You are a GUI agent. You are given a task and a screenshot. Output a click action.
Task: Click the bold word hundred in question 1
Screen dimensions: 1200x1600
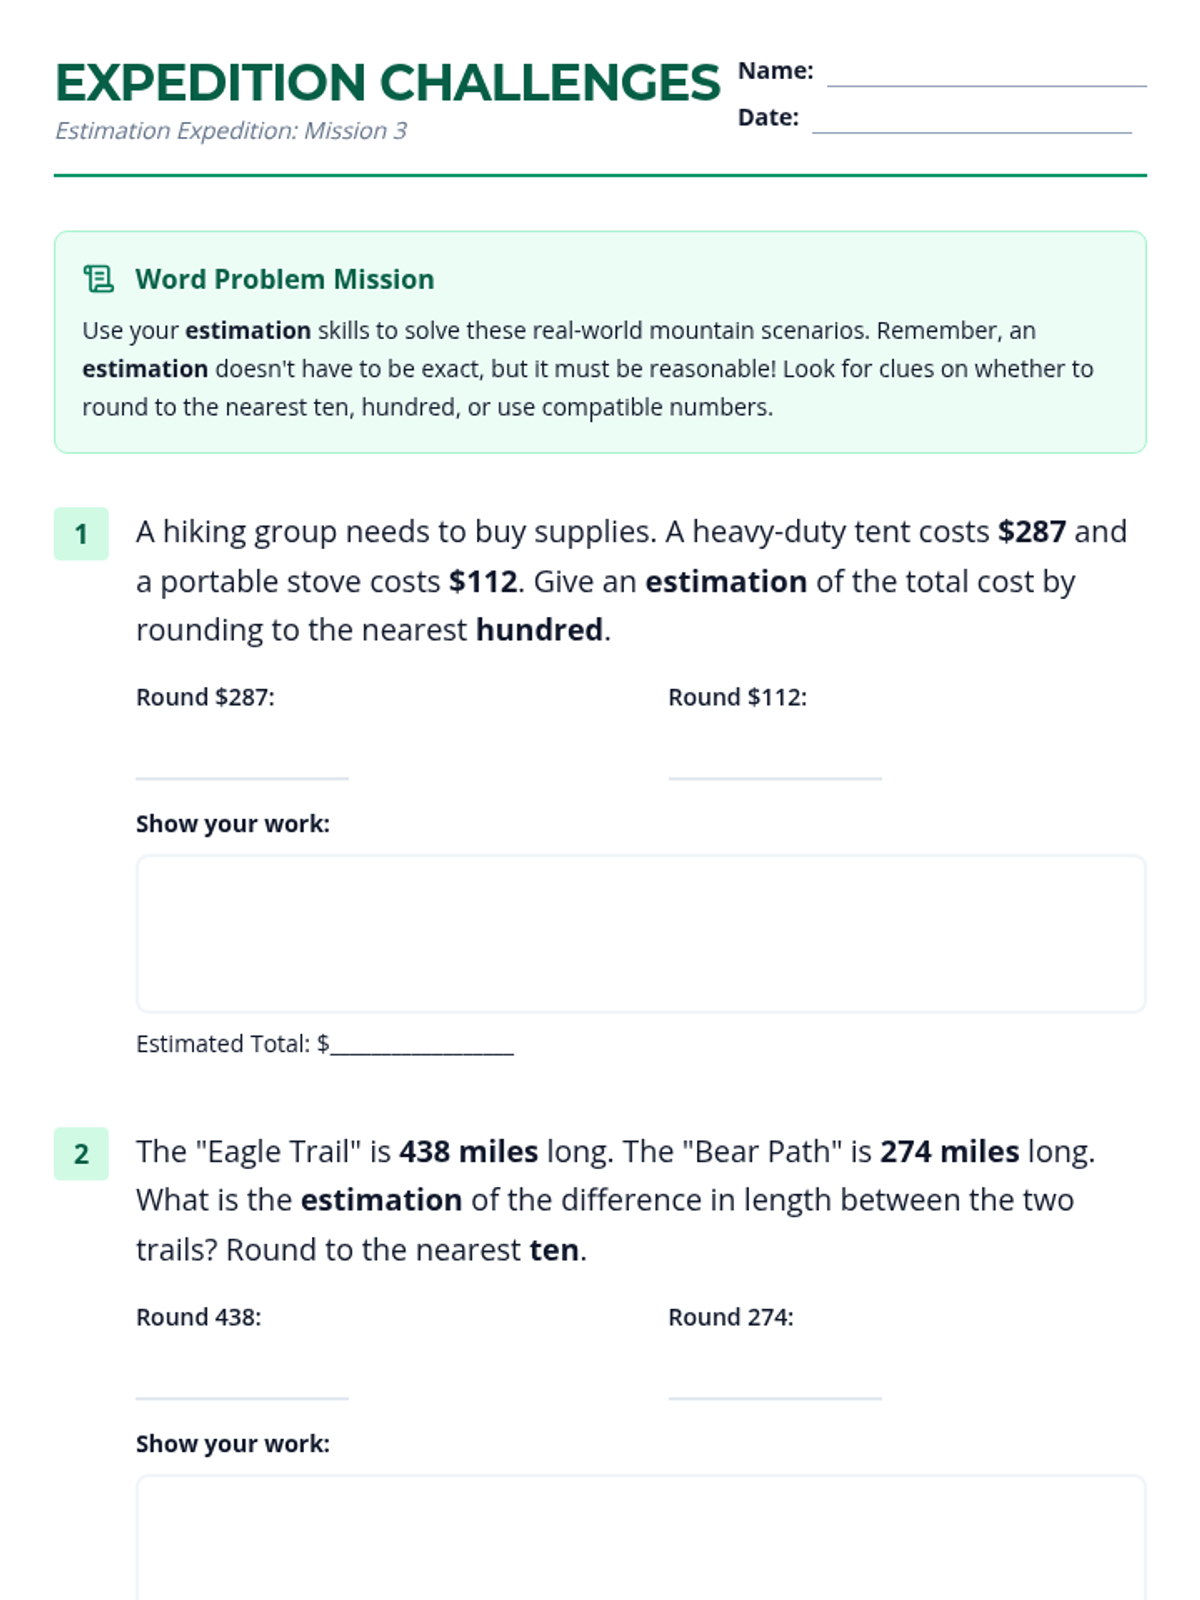click(539, 630)
